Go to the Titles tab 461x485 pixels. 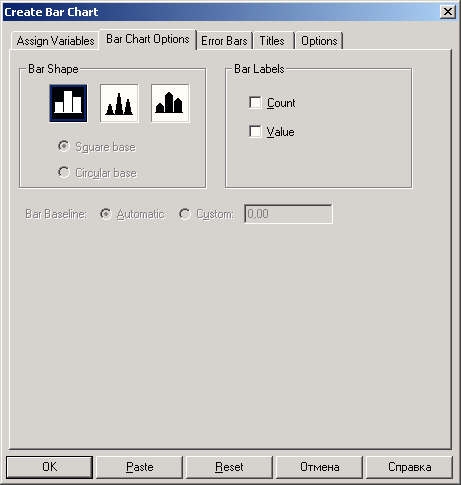click(272, 41)
